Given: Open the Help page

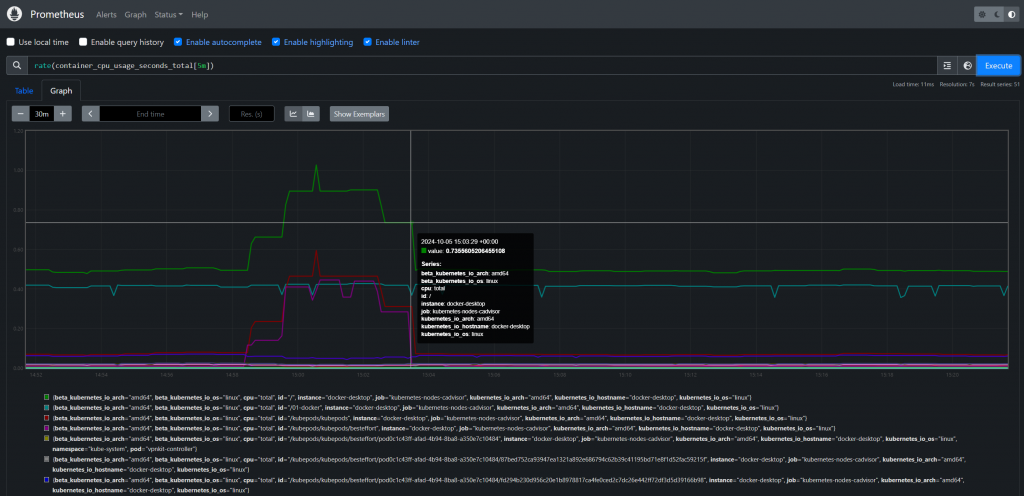Looking at the screenshot, I should tap(200, 14).
